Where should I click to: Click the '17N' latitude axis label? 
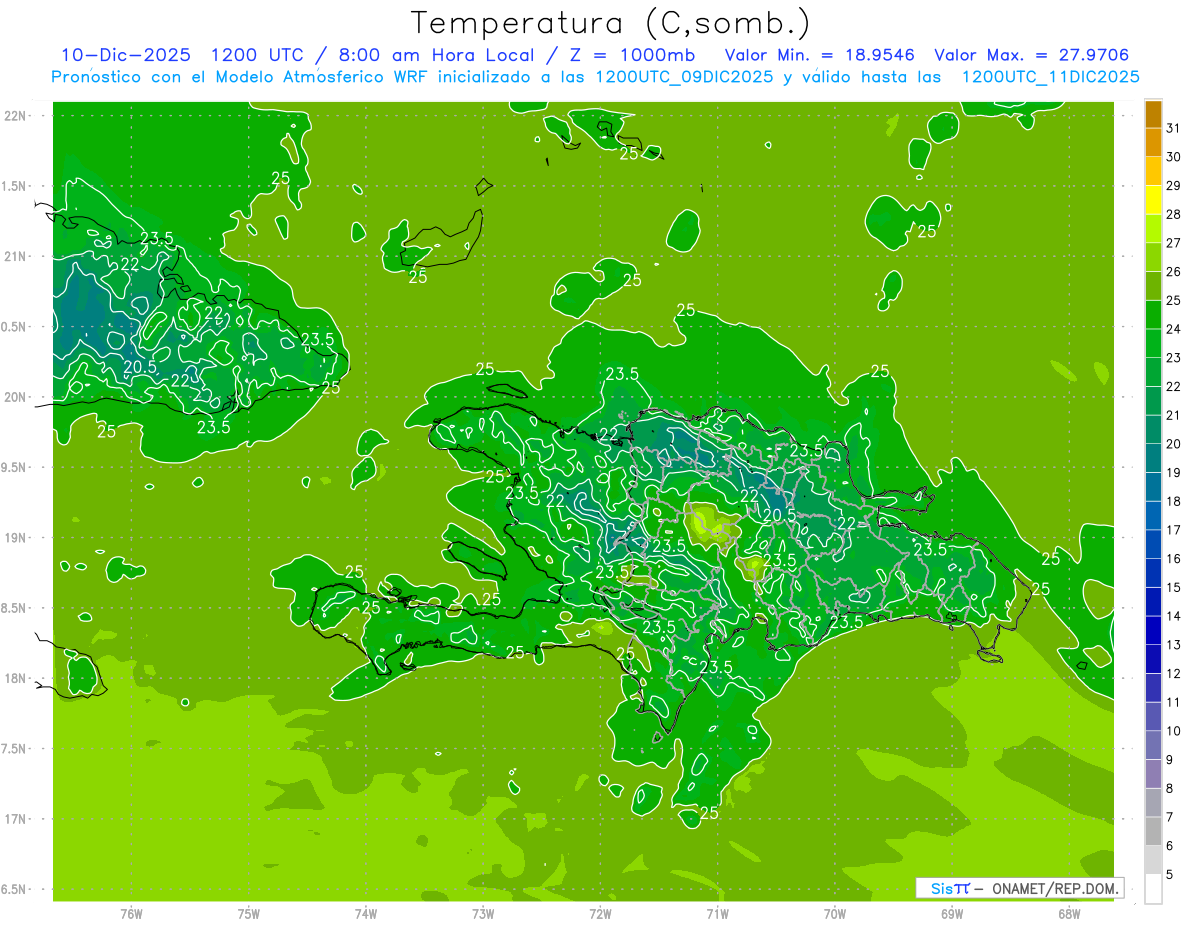(15, 819)
